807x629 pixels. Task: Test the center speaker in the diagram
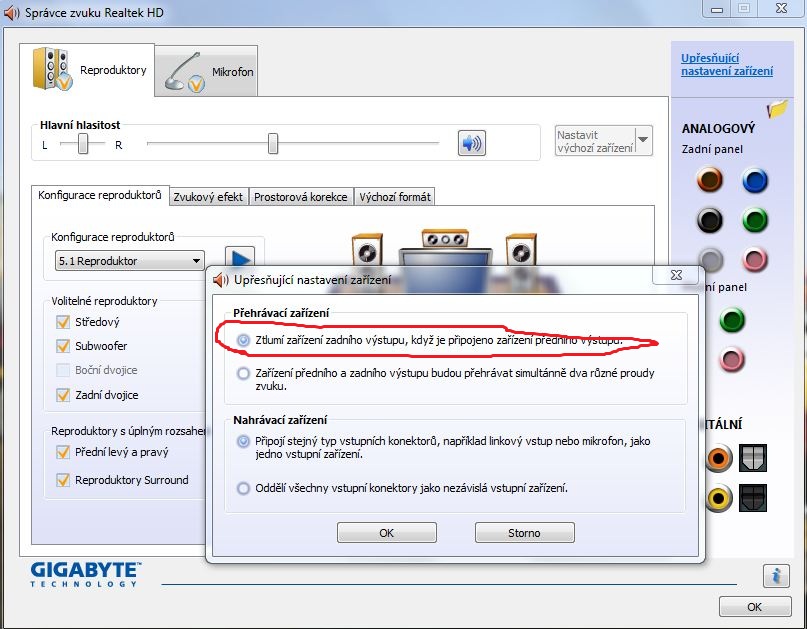tap(445, 239)
